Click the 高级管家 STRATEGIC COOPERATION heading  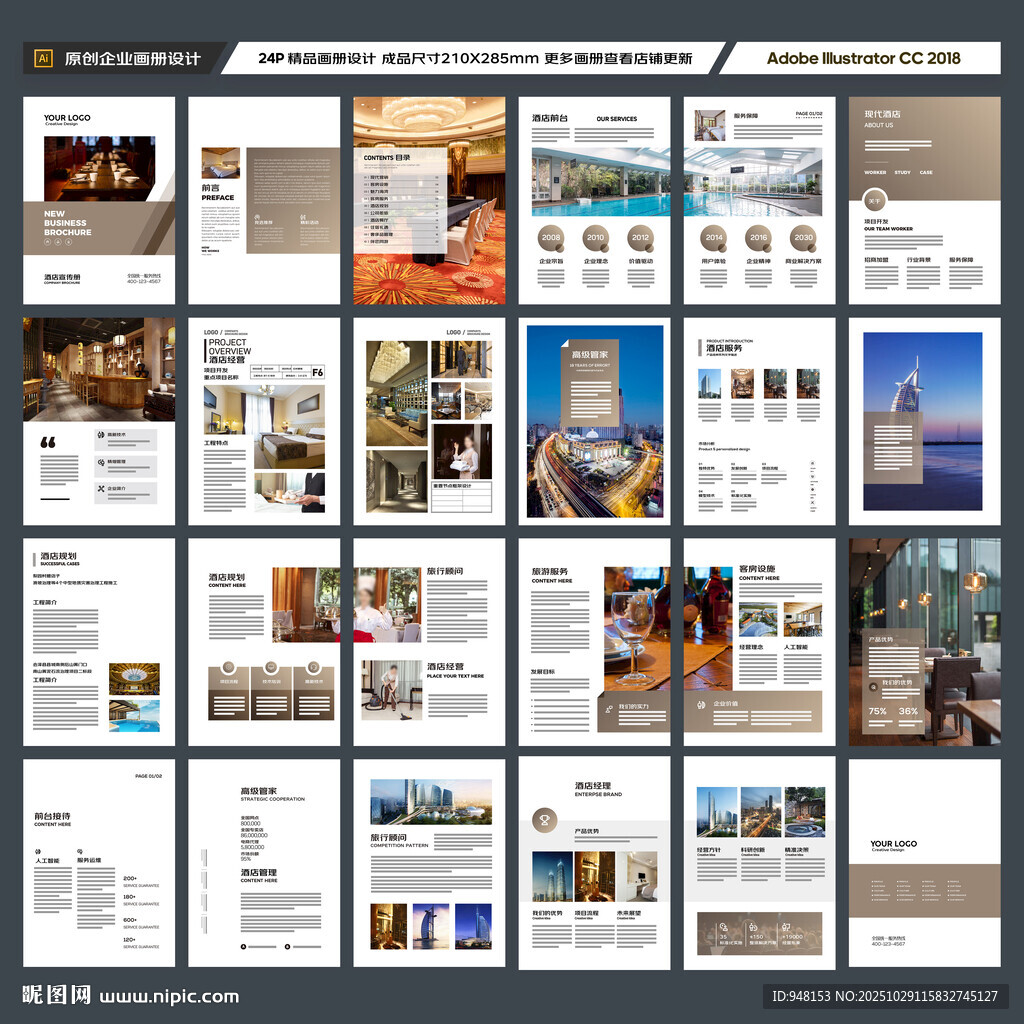tap(272, 794)
